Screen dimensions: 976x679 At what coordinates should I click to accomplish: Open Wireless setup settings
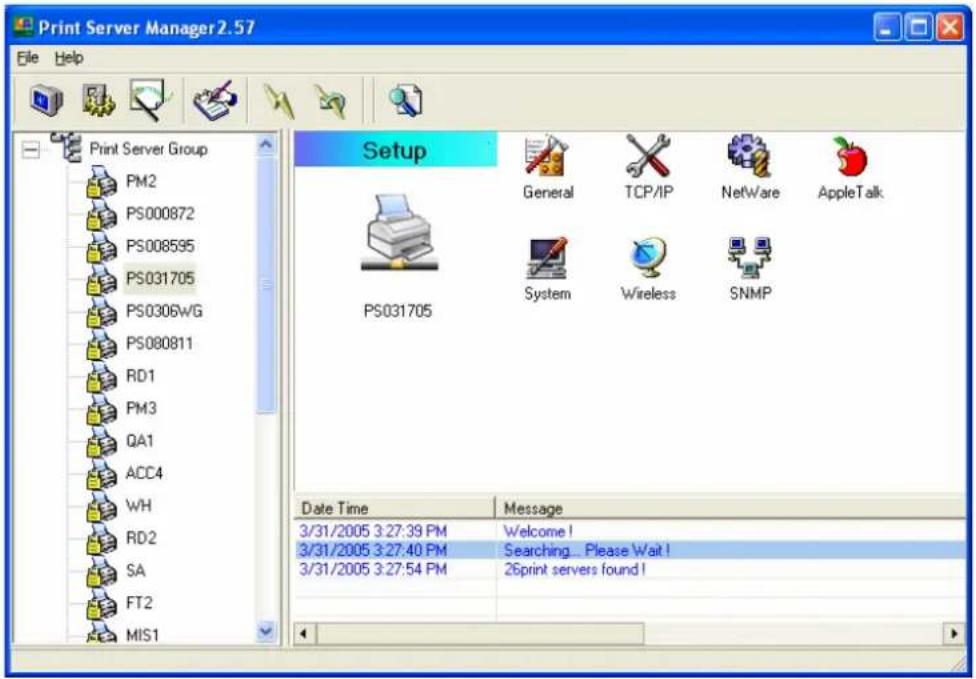(x=648, y=269)
